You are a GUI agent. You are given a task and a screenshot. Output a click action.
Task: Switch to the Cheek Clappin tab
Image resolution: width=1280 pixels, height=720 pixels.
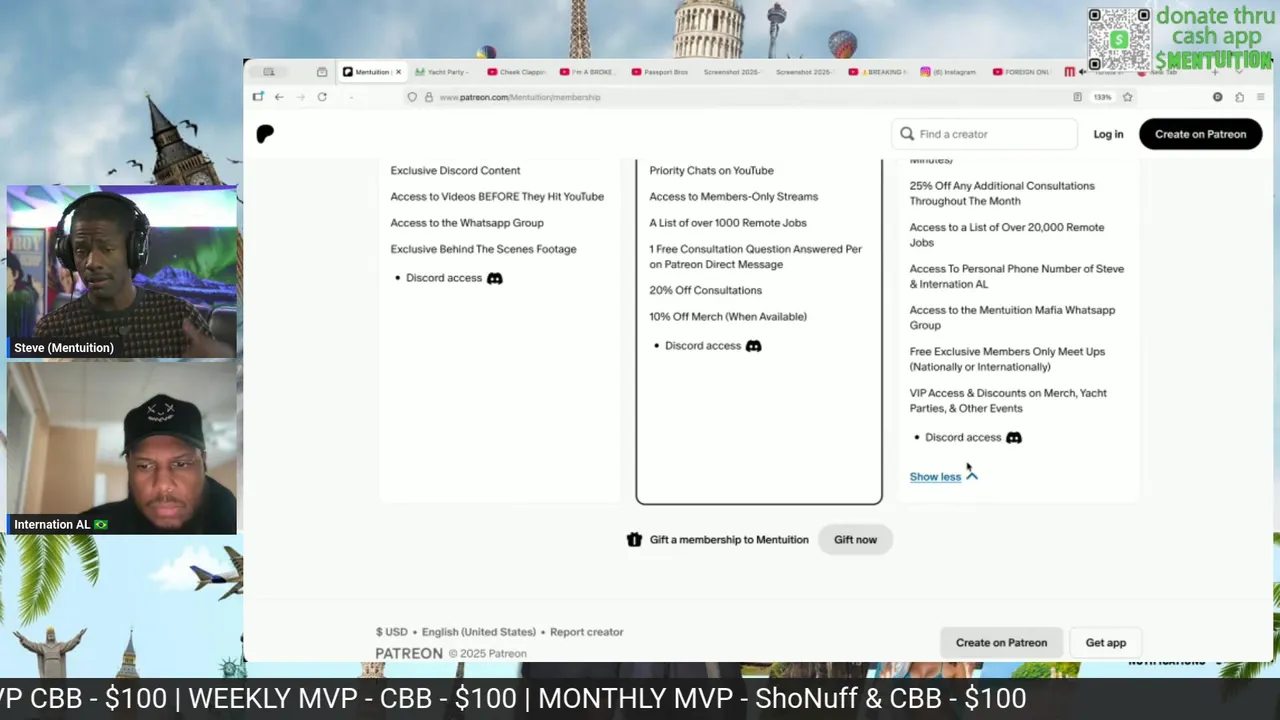517,72
